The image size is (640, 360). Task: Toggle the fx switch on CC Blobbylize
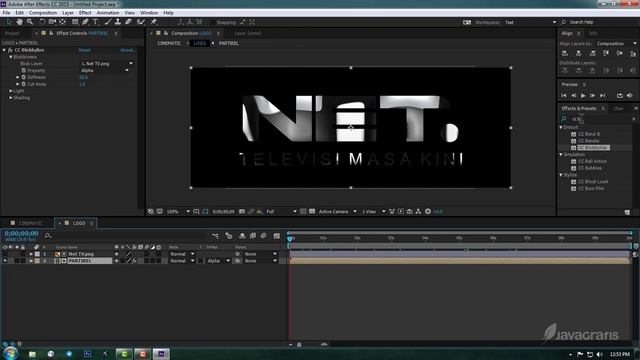tap(10, 50)
